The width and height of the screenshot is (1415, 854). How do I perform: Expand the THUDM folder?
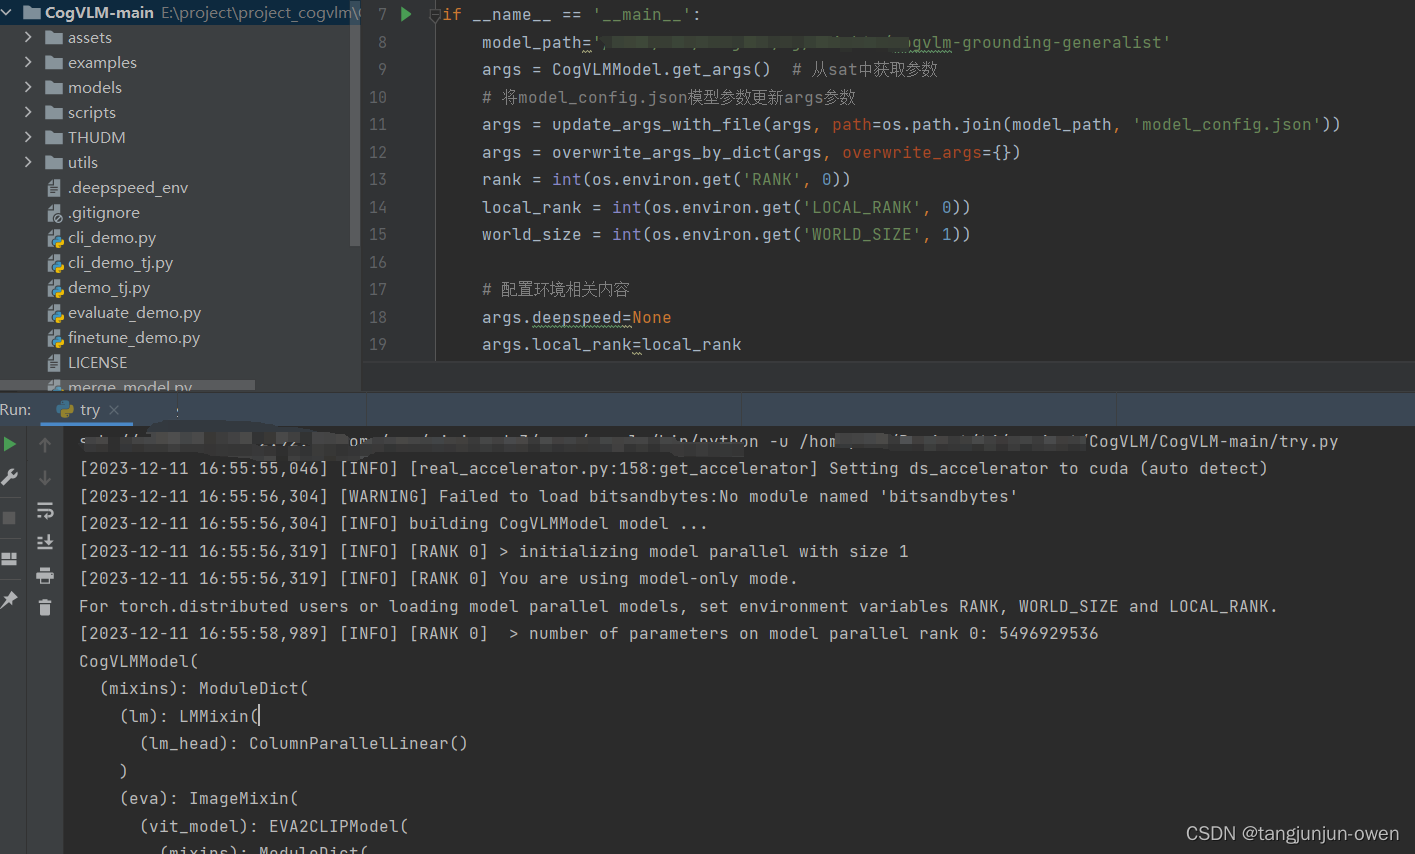28,138
